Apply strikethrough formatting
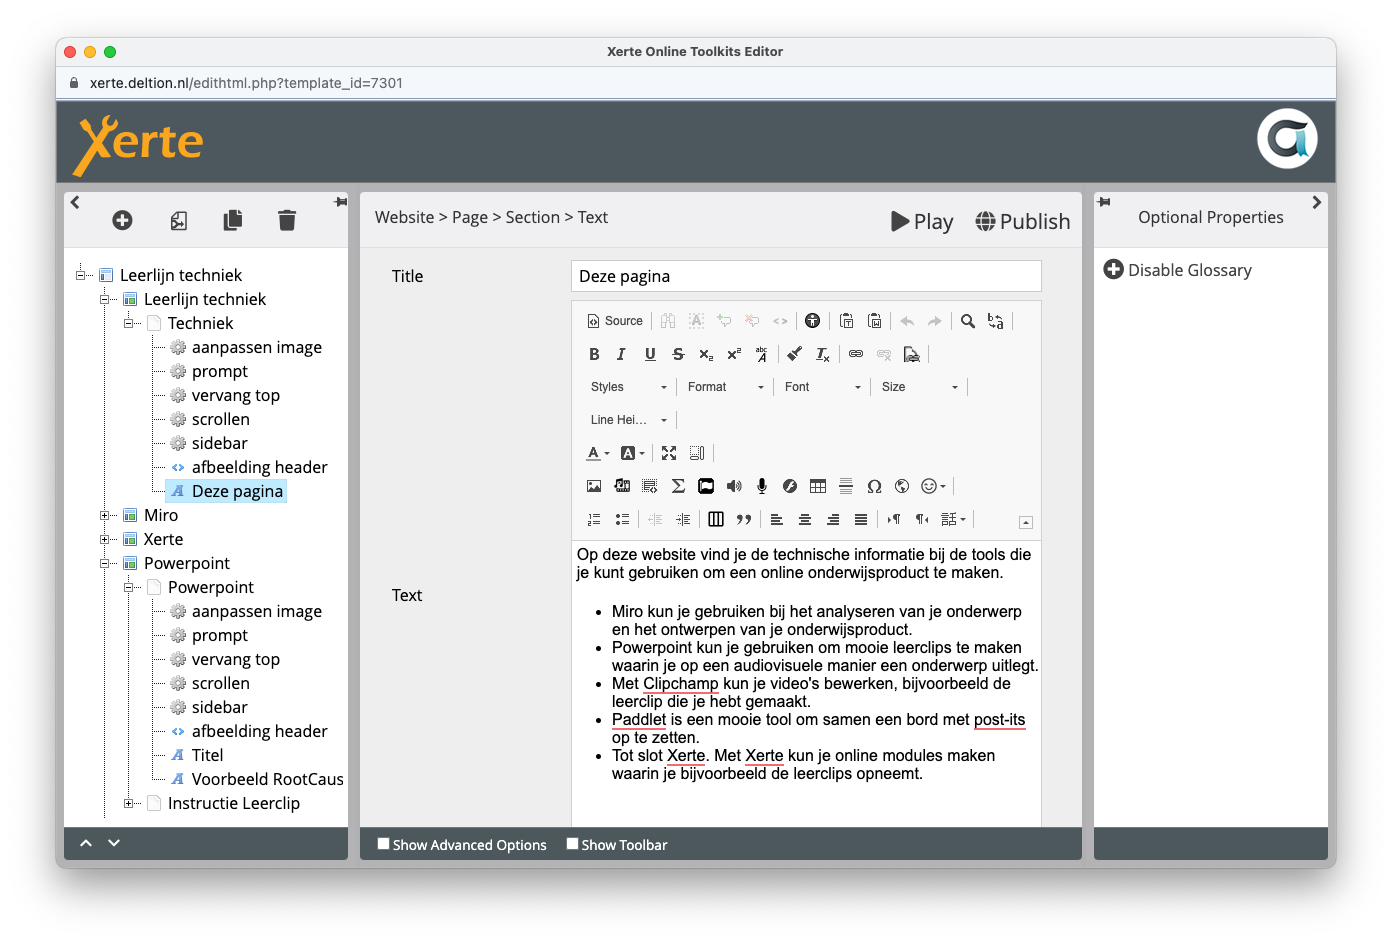This screenshot has width=1392, height=942. pyautogui.click(x=678, y=354)
